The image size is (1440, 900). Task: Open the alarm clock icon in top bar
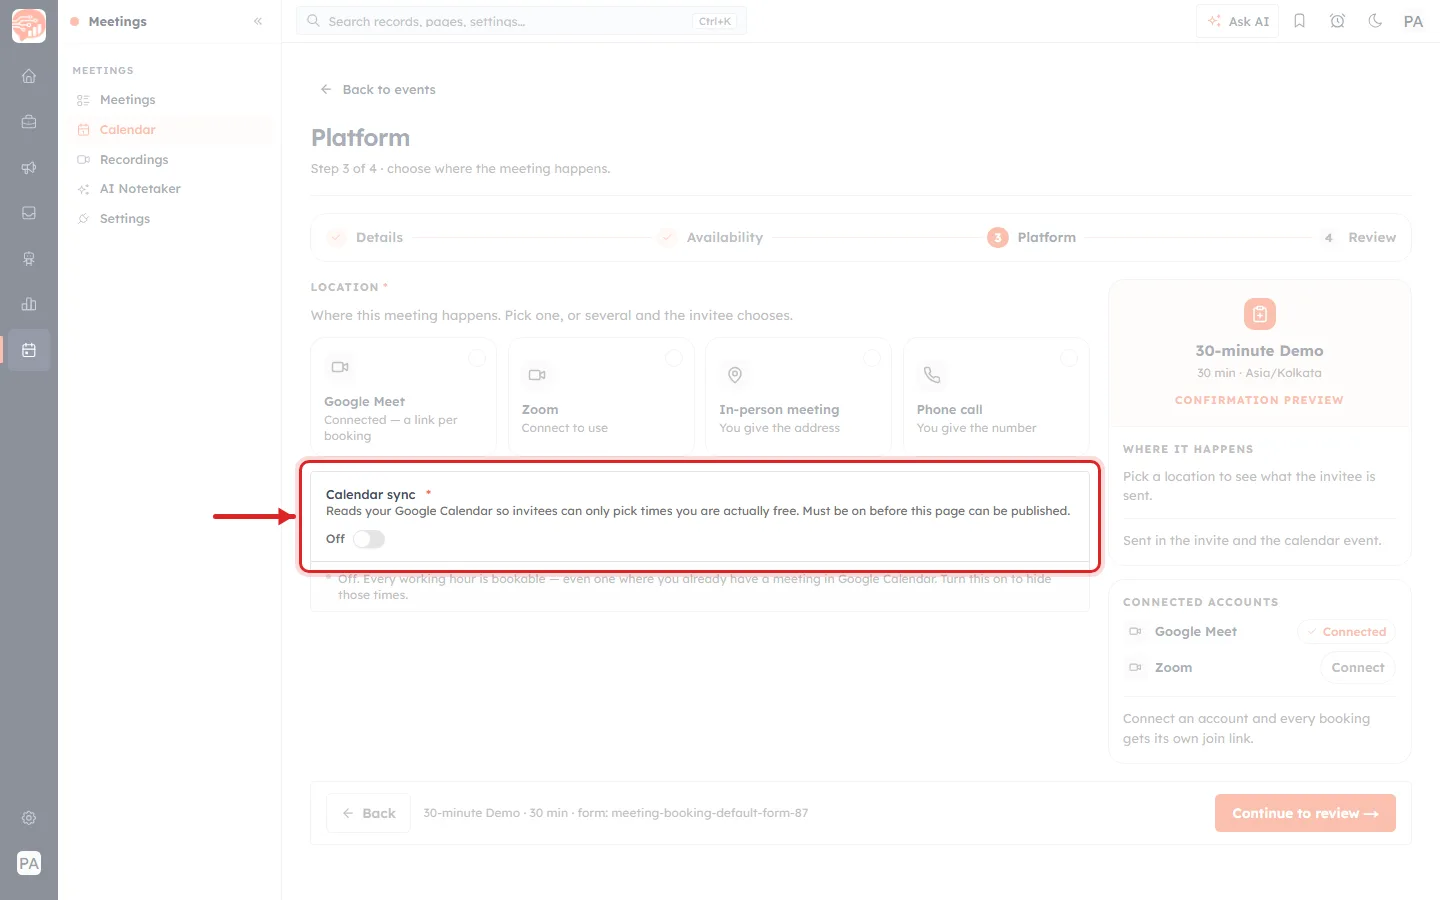(x=1337, y=21)
